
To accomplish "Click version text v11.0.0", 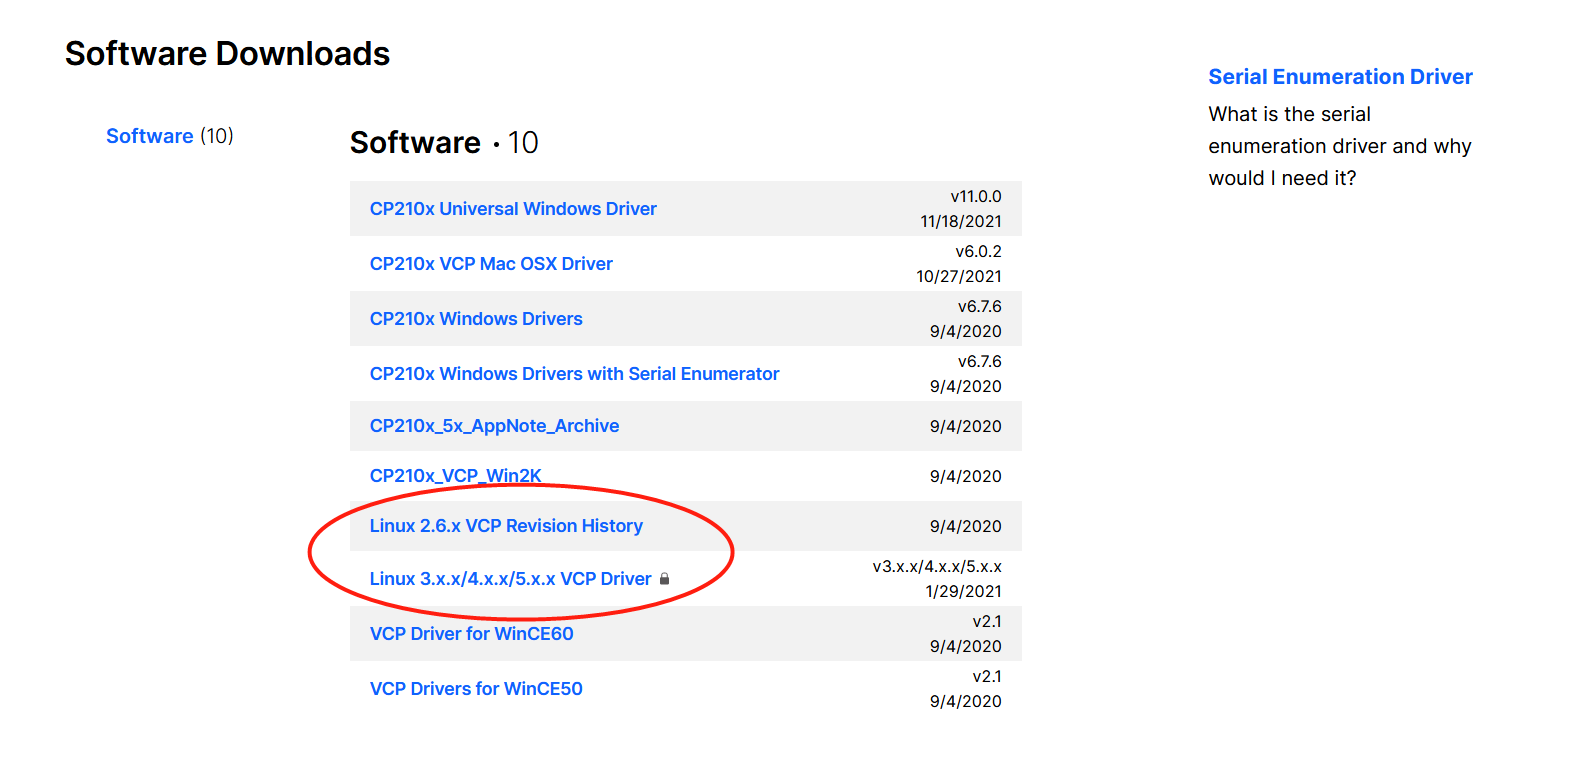I will pos(975,197).
